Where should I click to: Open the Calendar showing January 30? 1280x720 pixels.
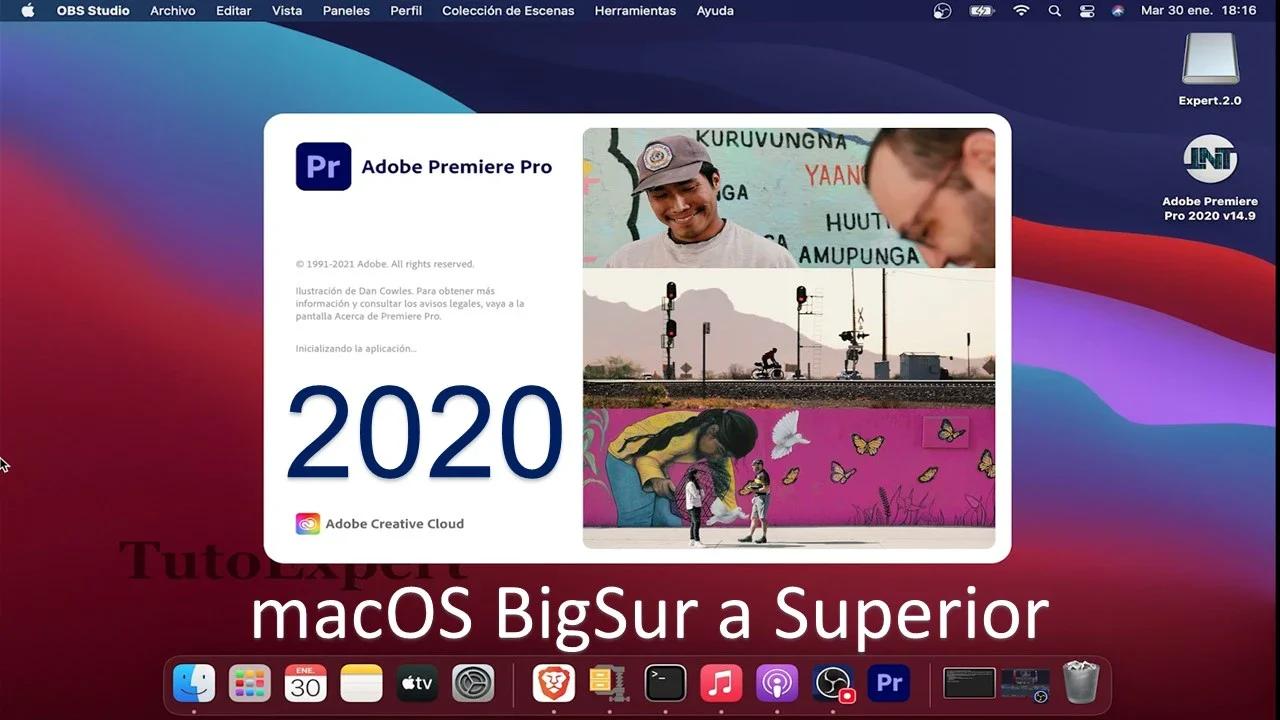tap(305, 683)
